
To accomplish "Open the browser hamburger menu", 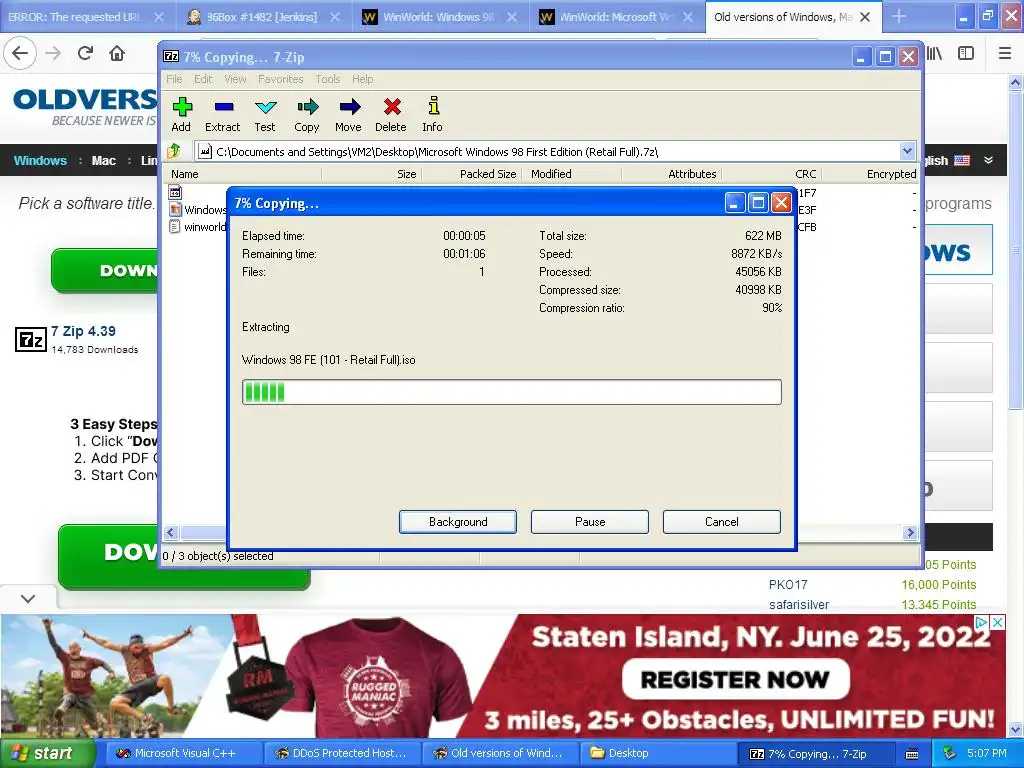I will click(x=1005, y=54).
